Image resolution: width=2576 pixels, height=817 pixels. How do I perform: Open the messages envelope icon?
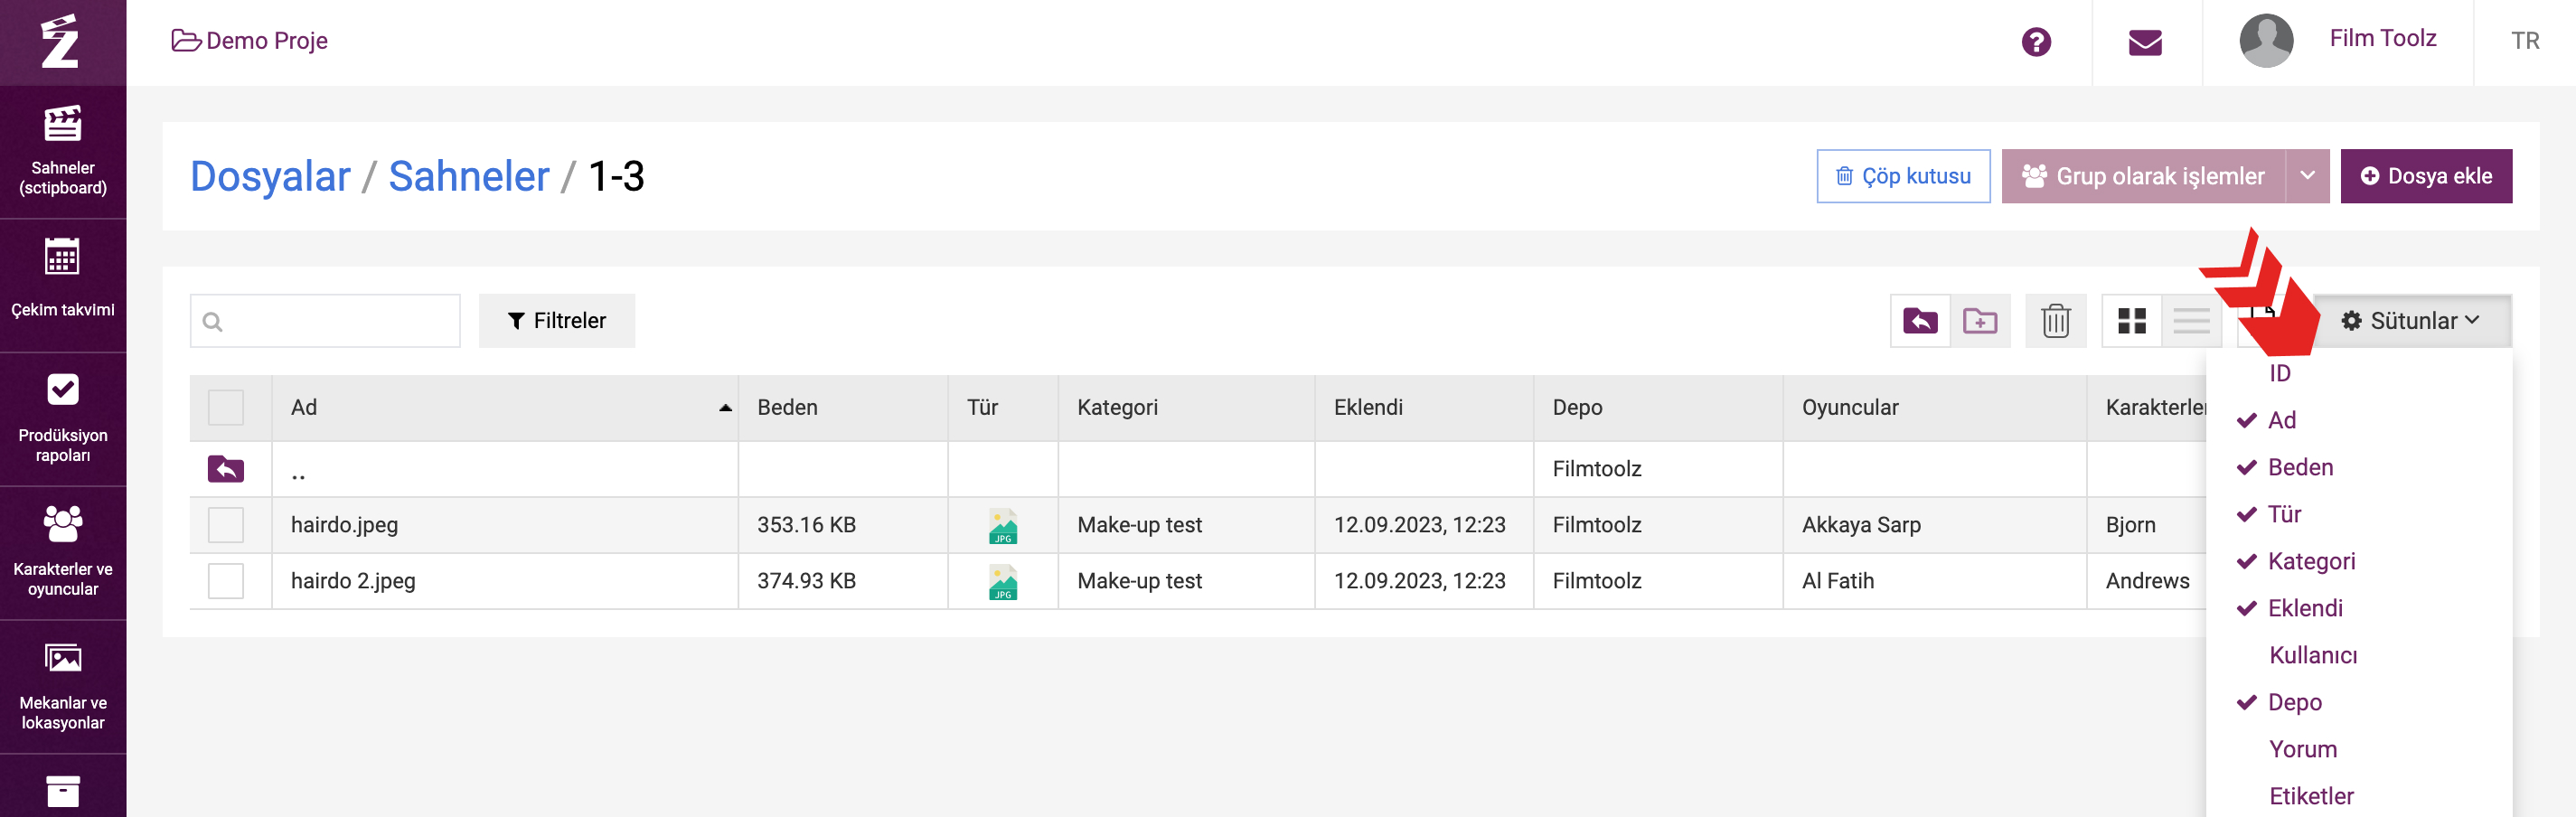pos(2145,42)
